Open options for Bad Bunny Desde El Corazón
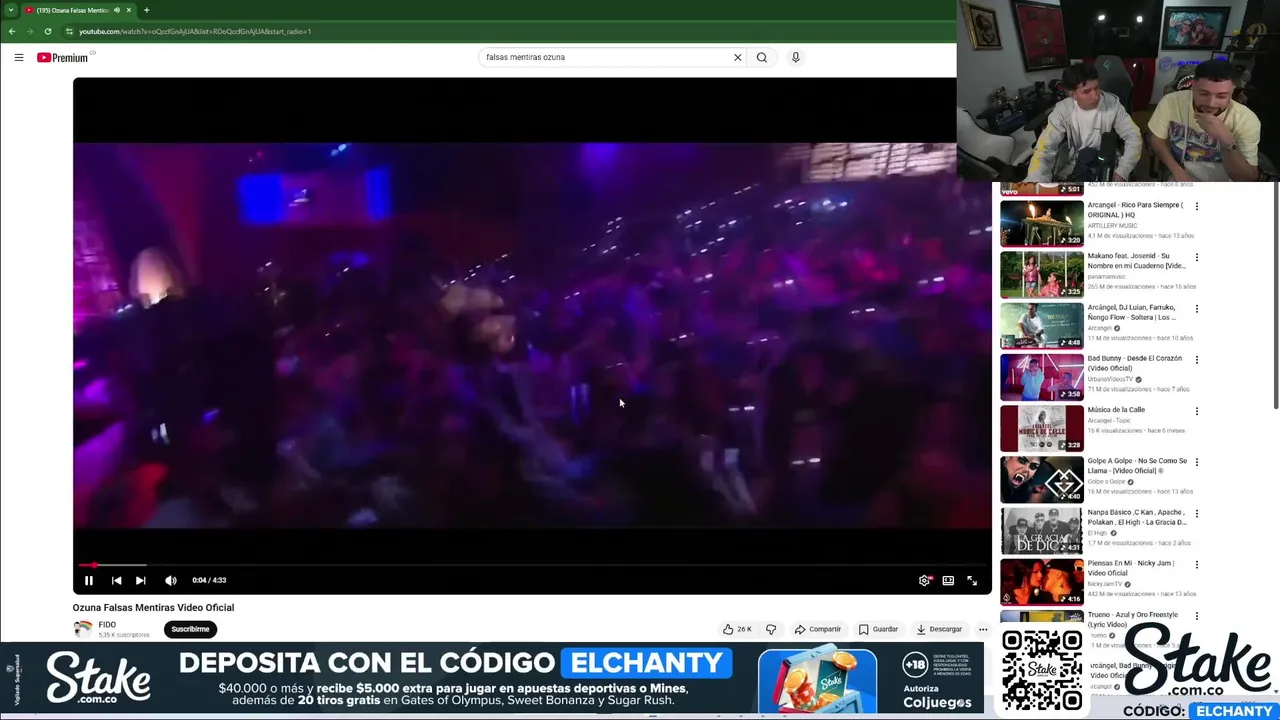Viewport: 1280px width, 720px height. coord(1196,359)
